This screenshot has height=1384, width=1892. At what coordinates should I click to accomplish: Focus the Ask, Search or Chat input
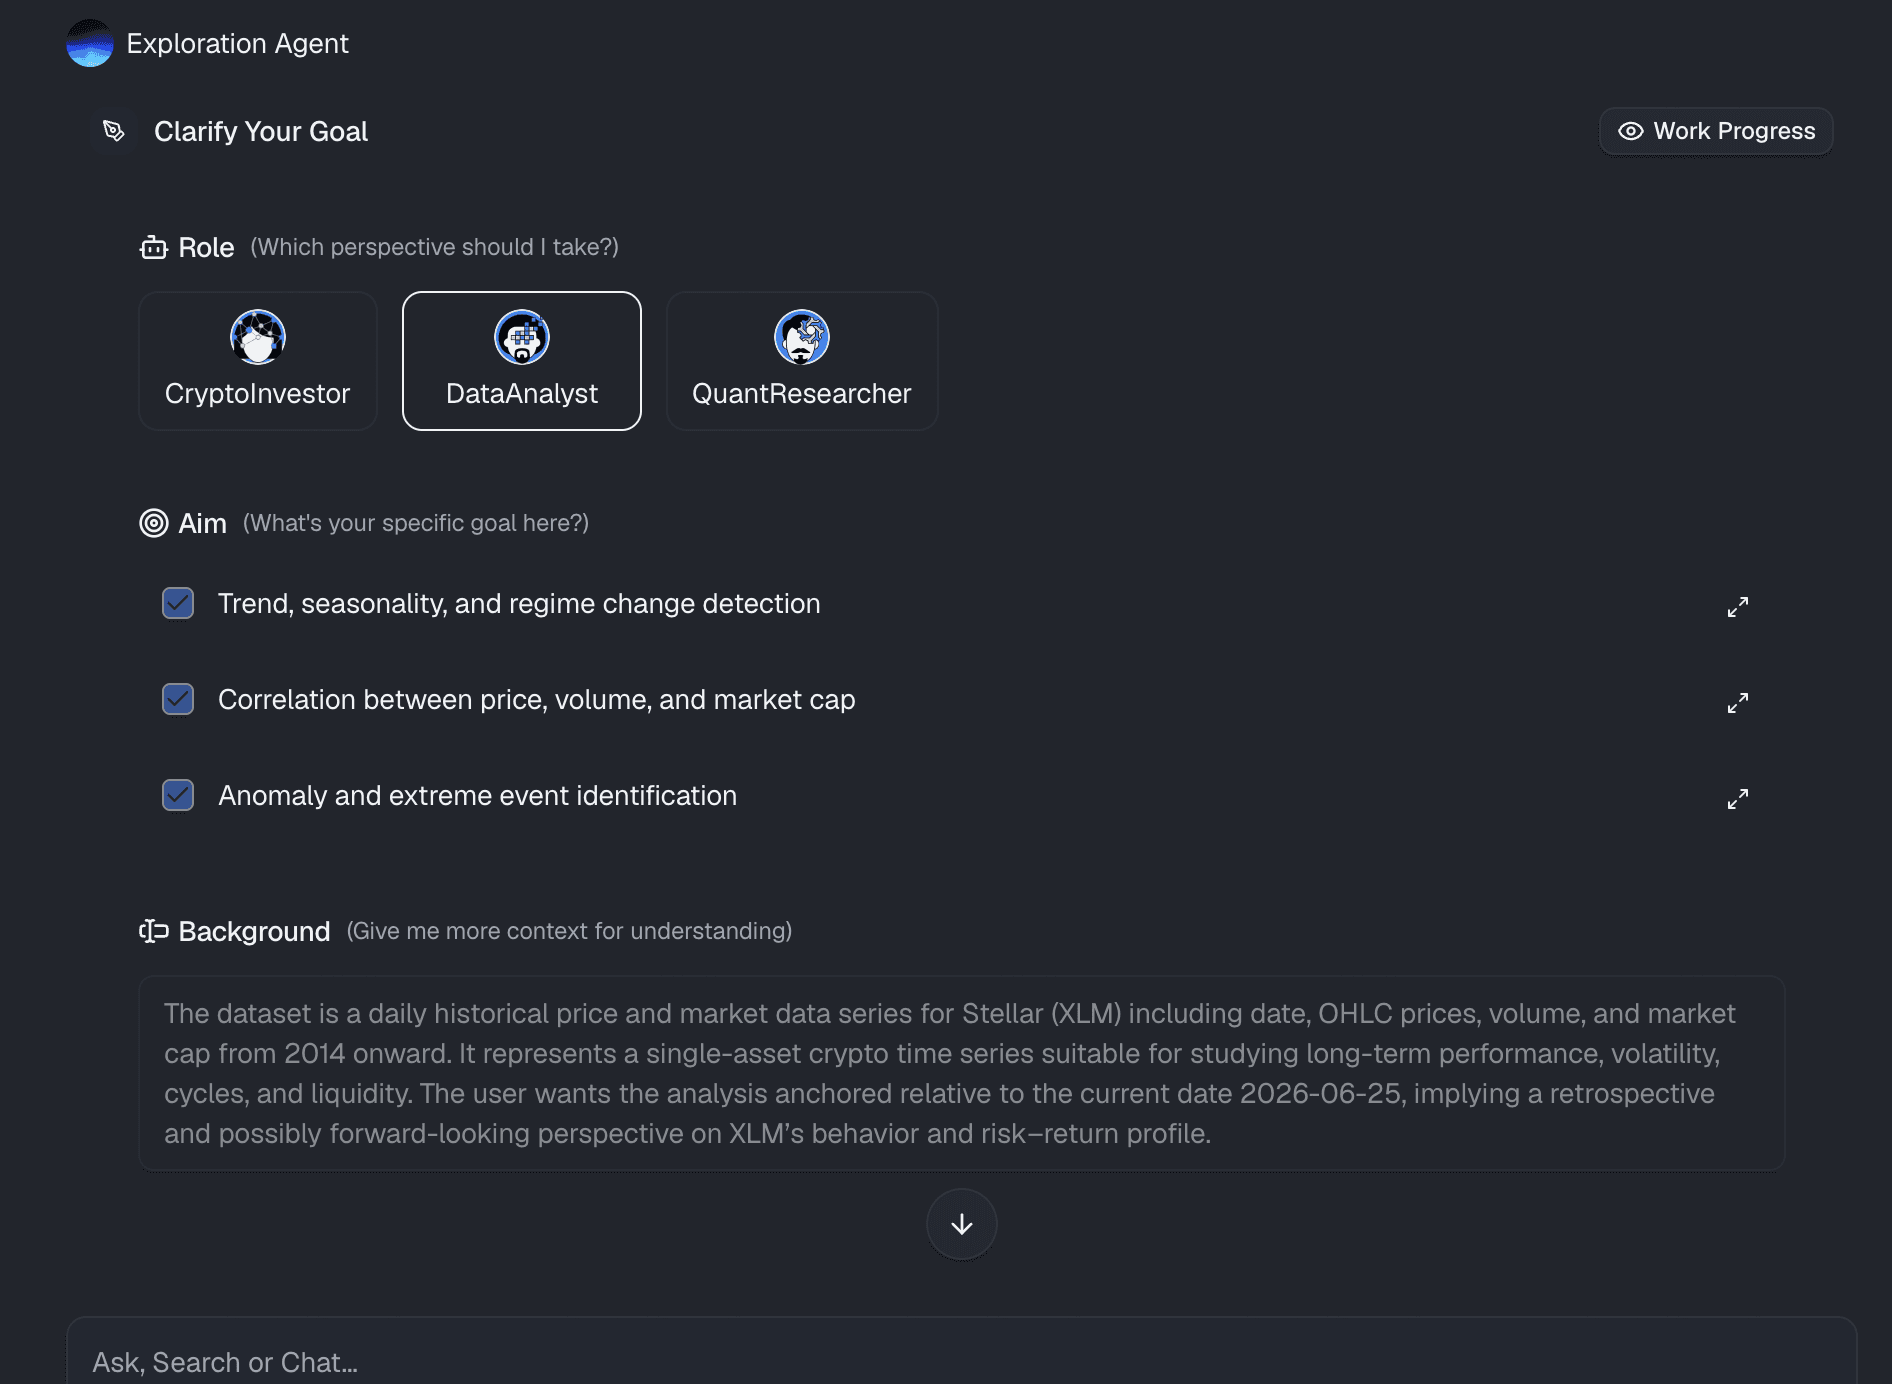point(962,1361)
